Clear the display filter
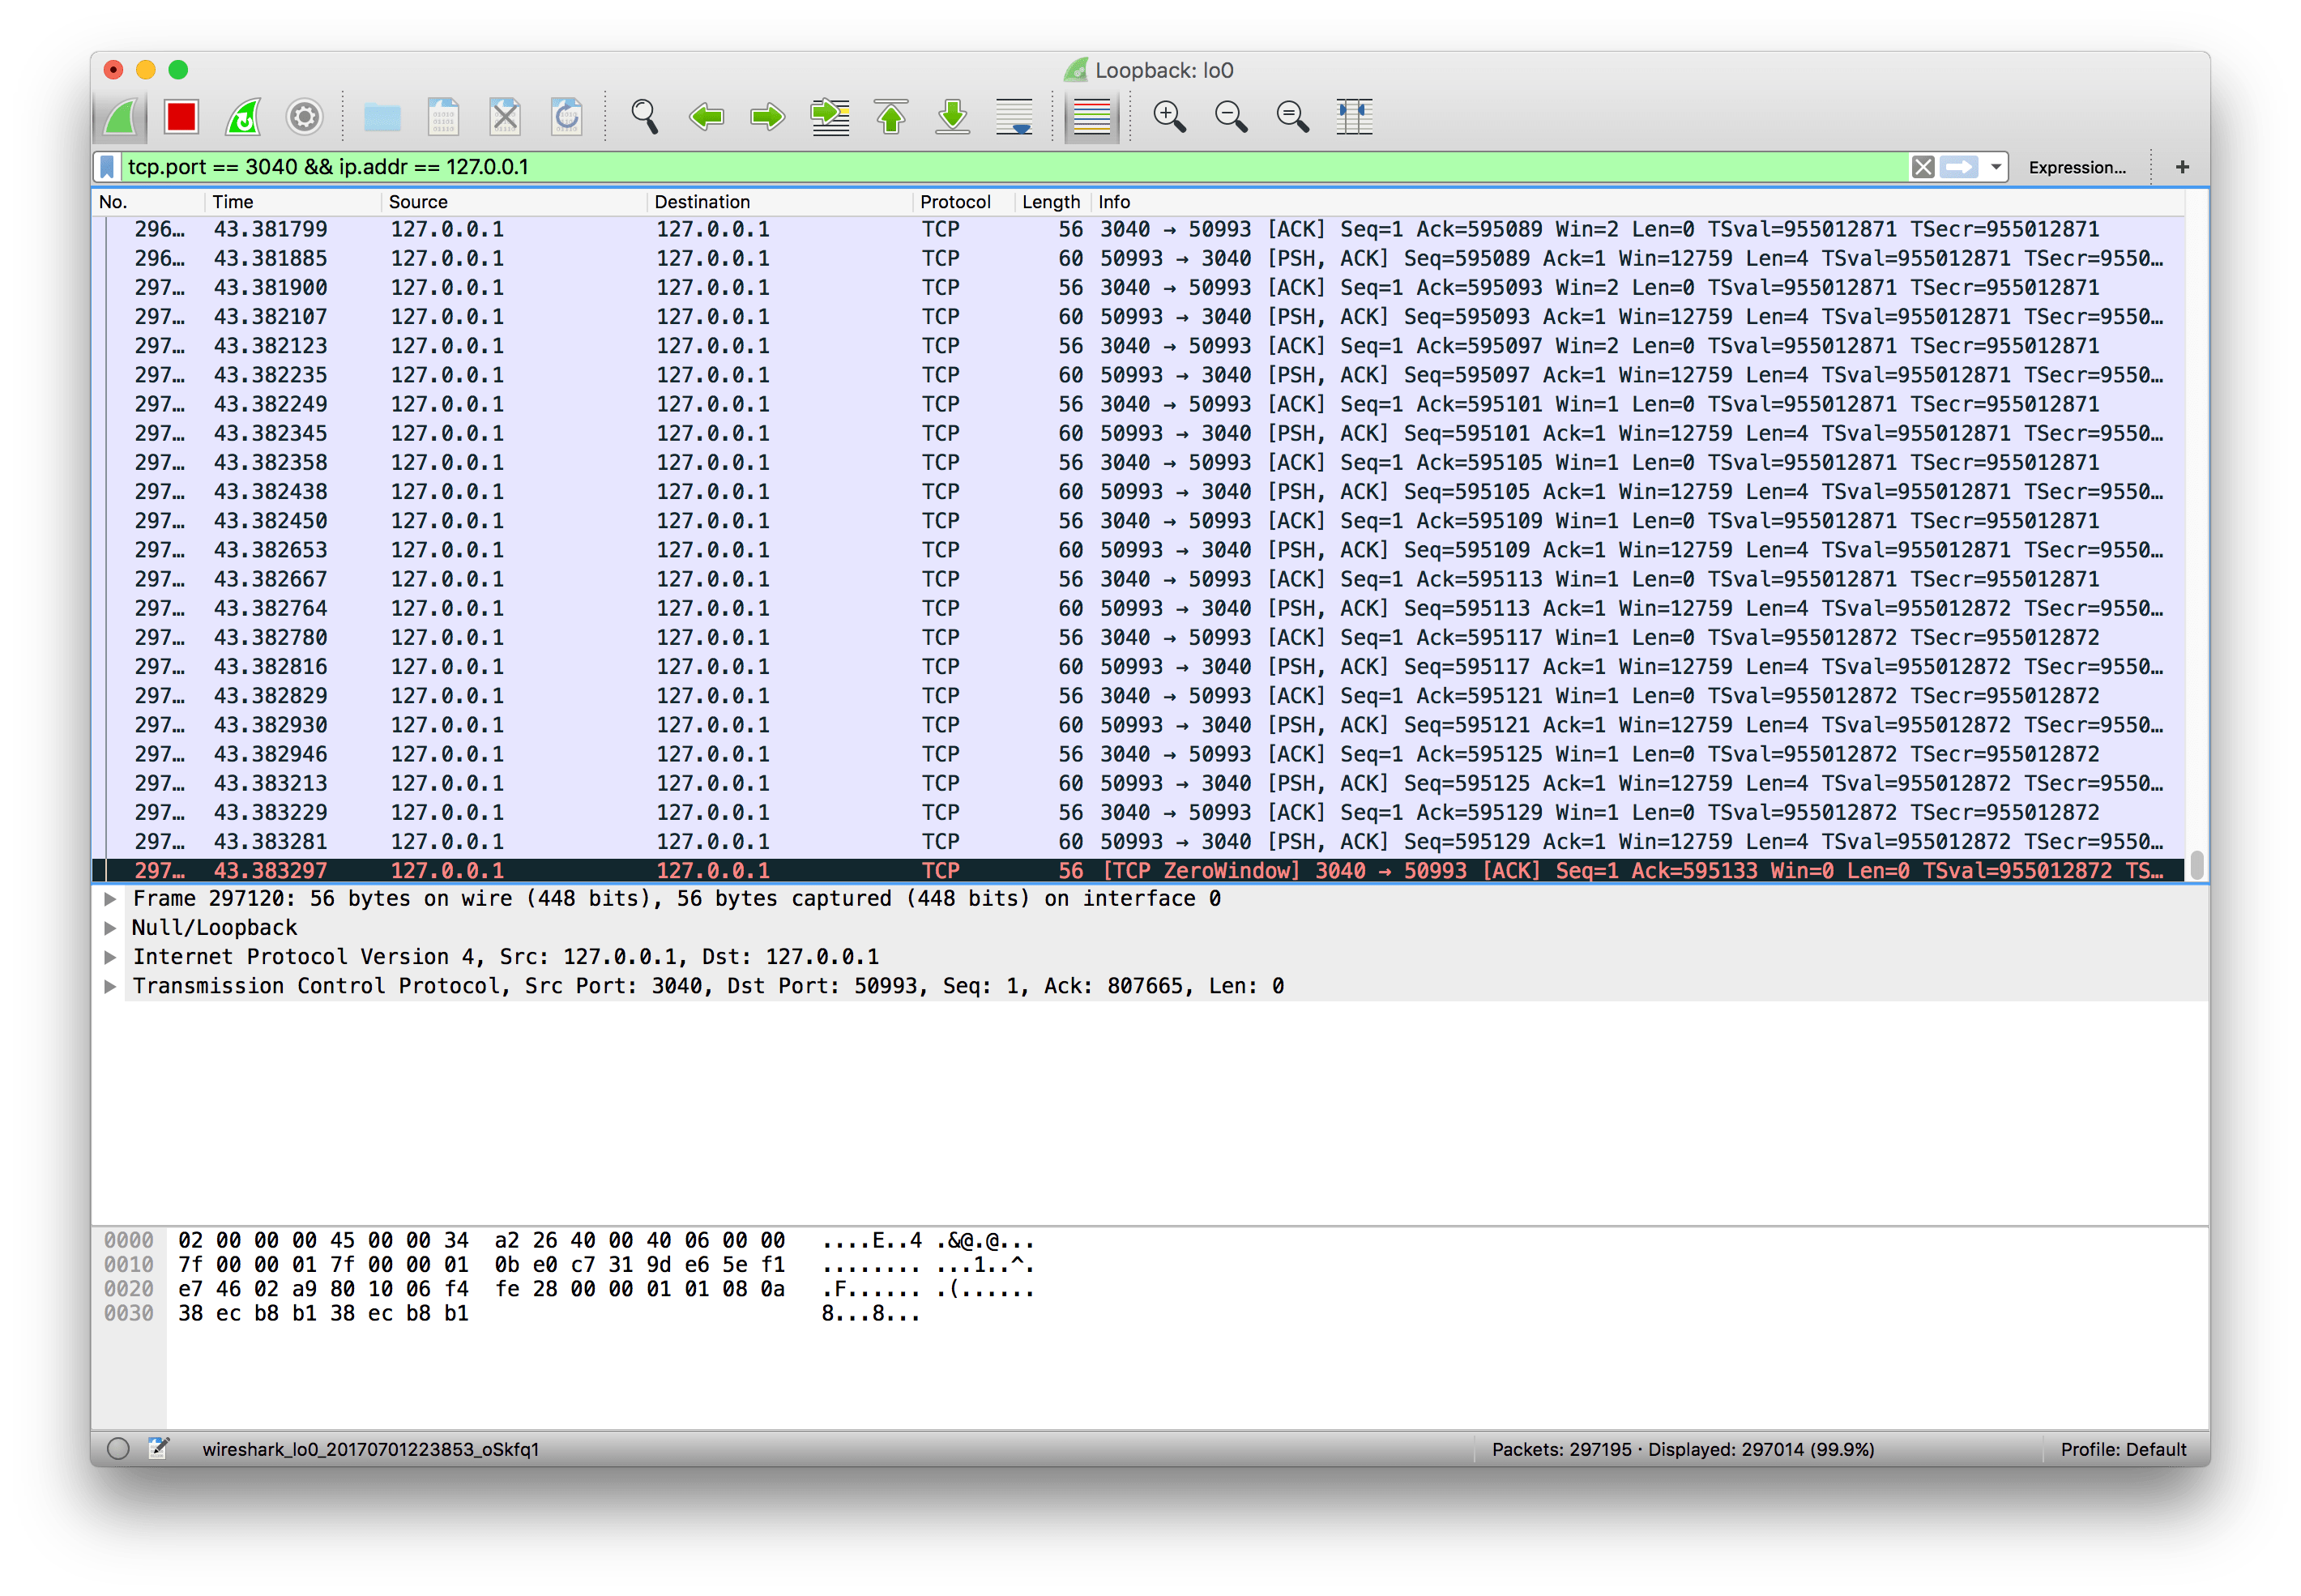The height and width of the screenshot is (1596, 2301). 1922,167
